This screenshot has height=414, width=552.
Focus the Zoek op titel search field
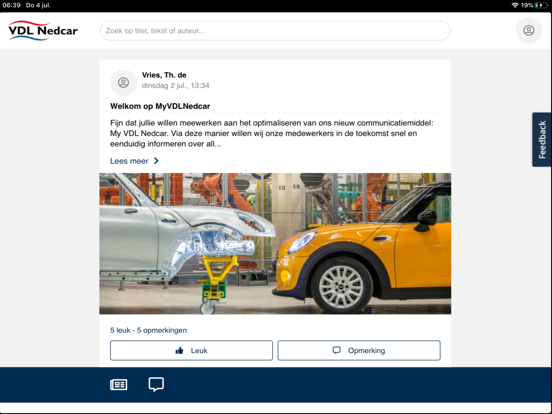click(x=275, y=31)
